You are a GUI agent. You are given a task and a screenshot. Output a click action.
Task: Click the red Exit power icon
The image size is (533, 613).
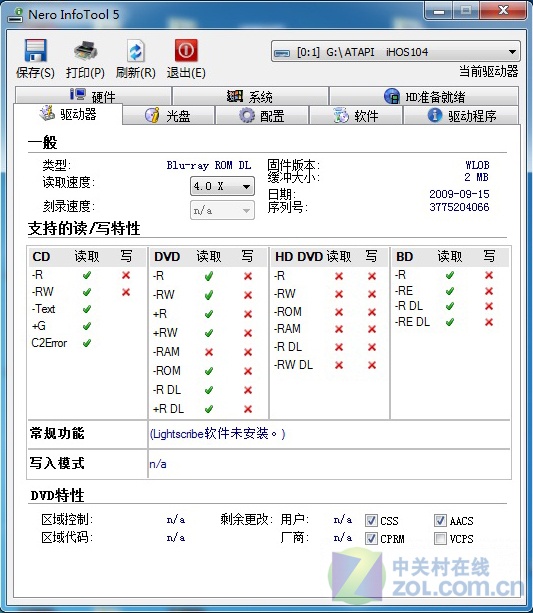click(x=186, y=50)
